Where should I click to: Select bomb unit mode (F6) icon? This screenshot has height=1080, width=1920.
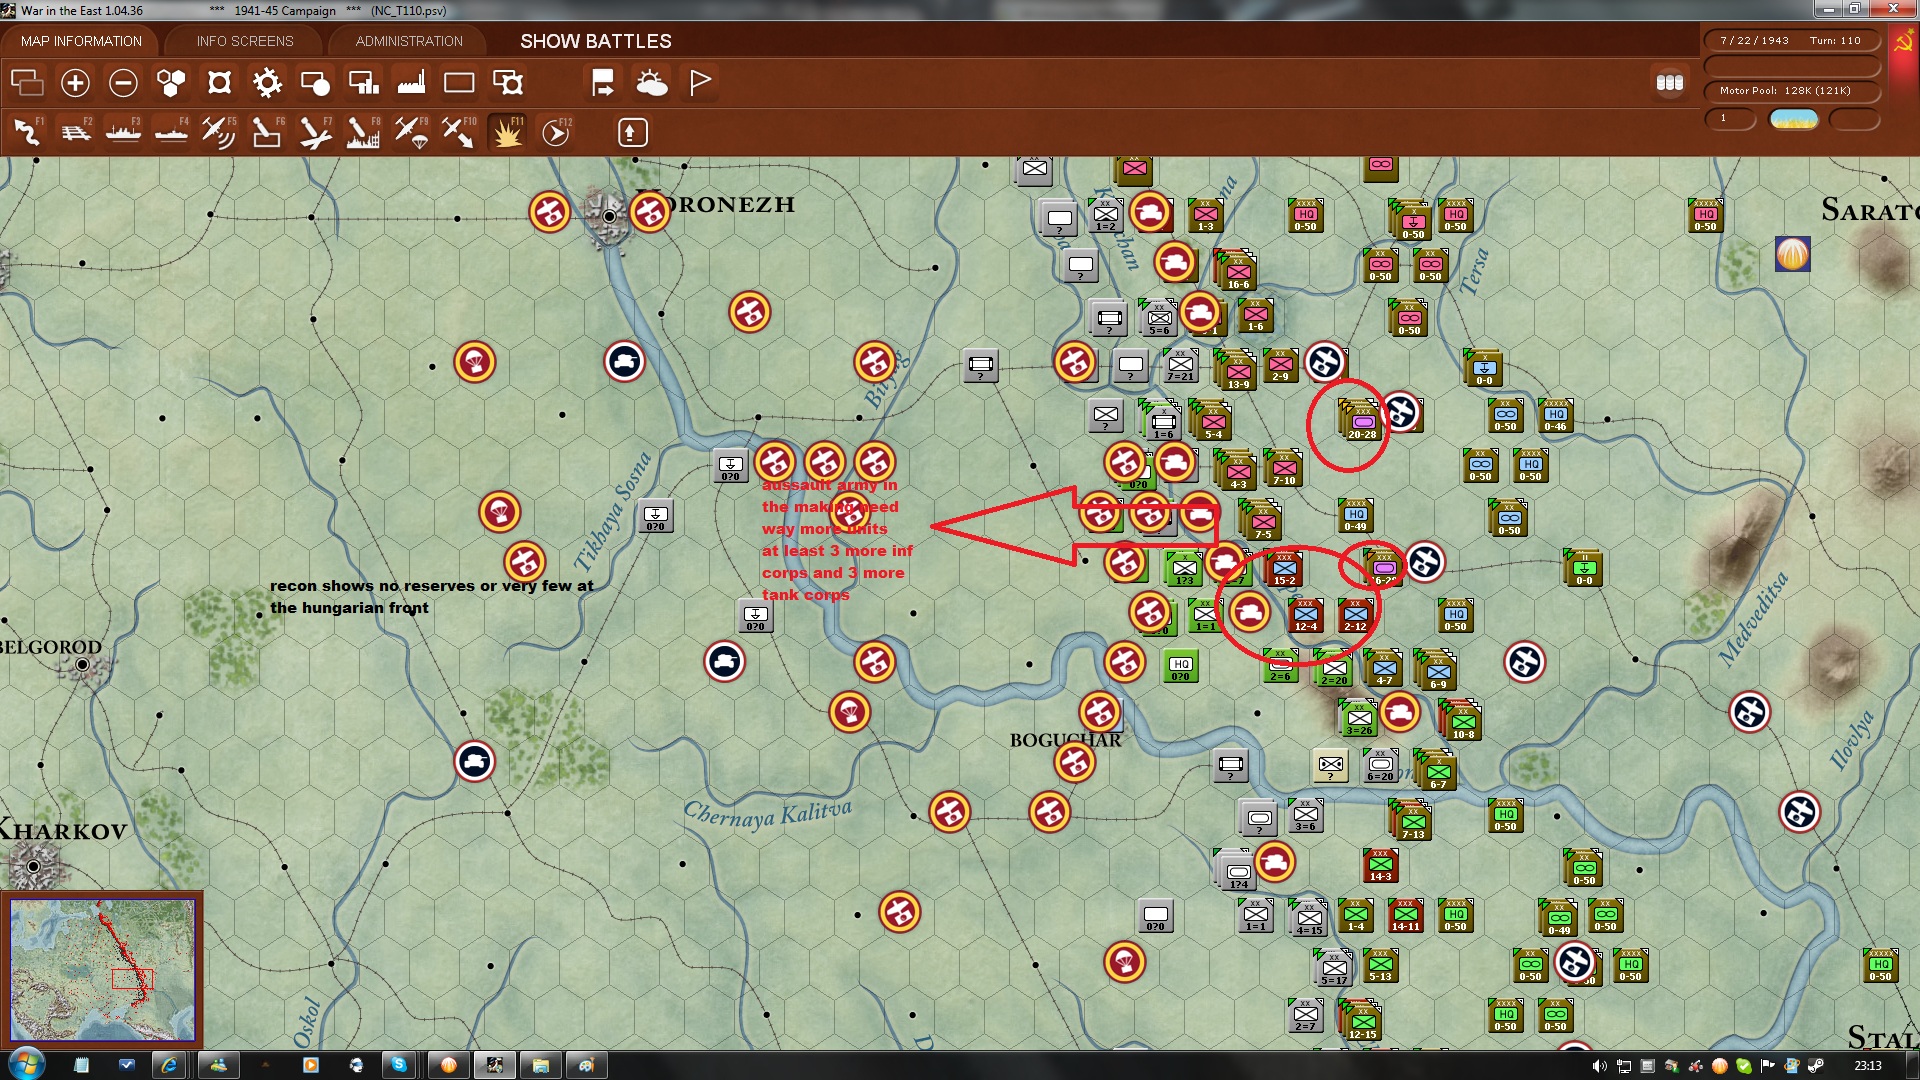[x=267, y=132]
